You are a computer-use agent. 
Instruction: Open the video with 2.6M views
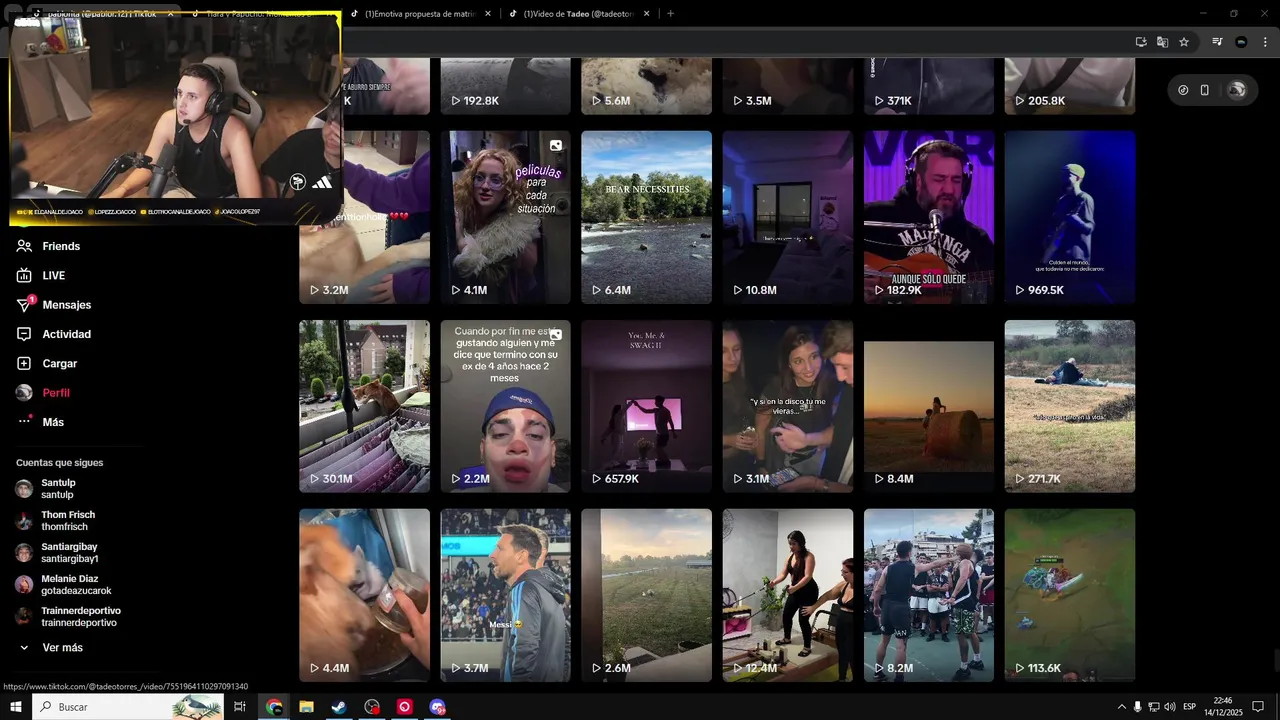[647, 595]
